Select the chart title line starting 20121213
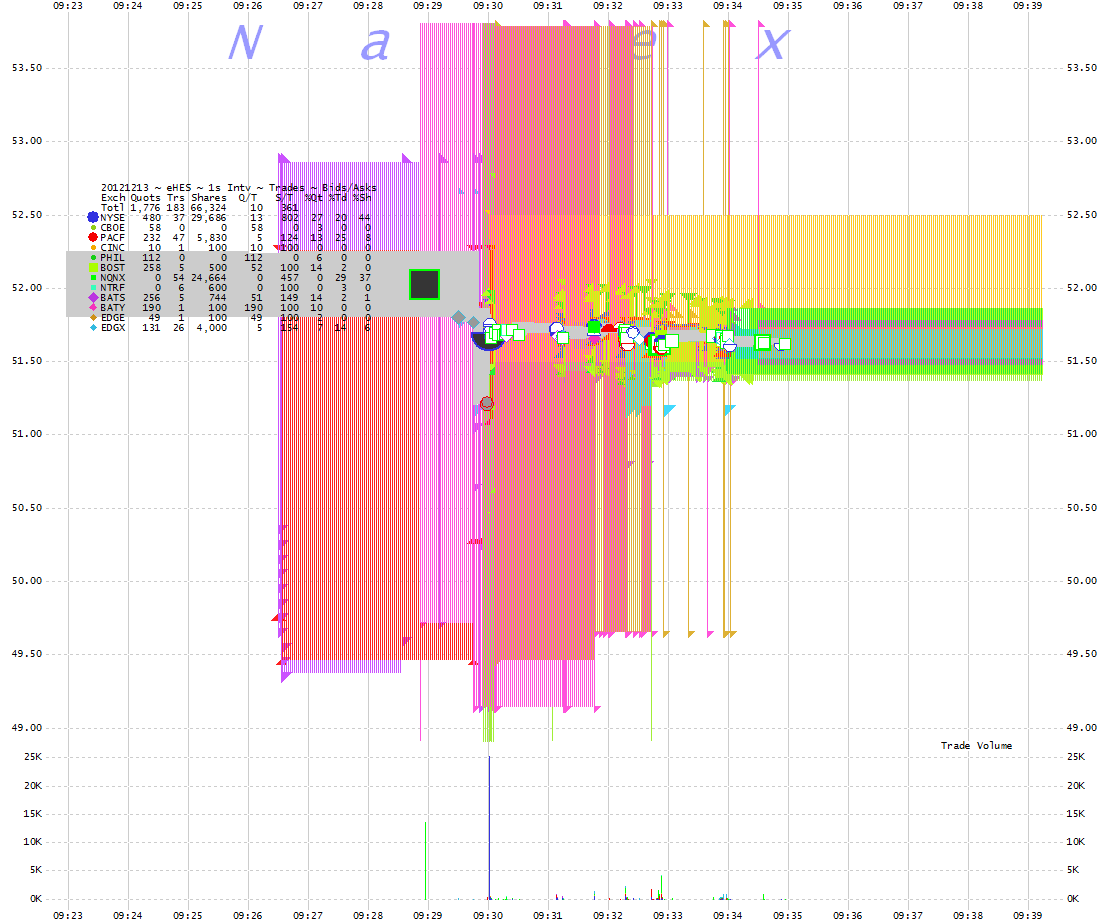This screenshot has height=922, width=1109. pos(238,187)
